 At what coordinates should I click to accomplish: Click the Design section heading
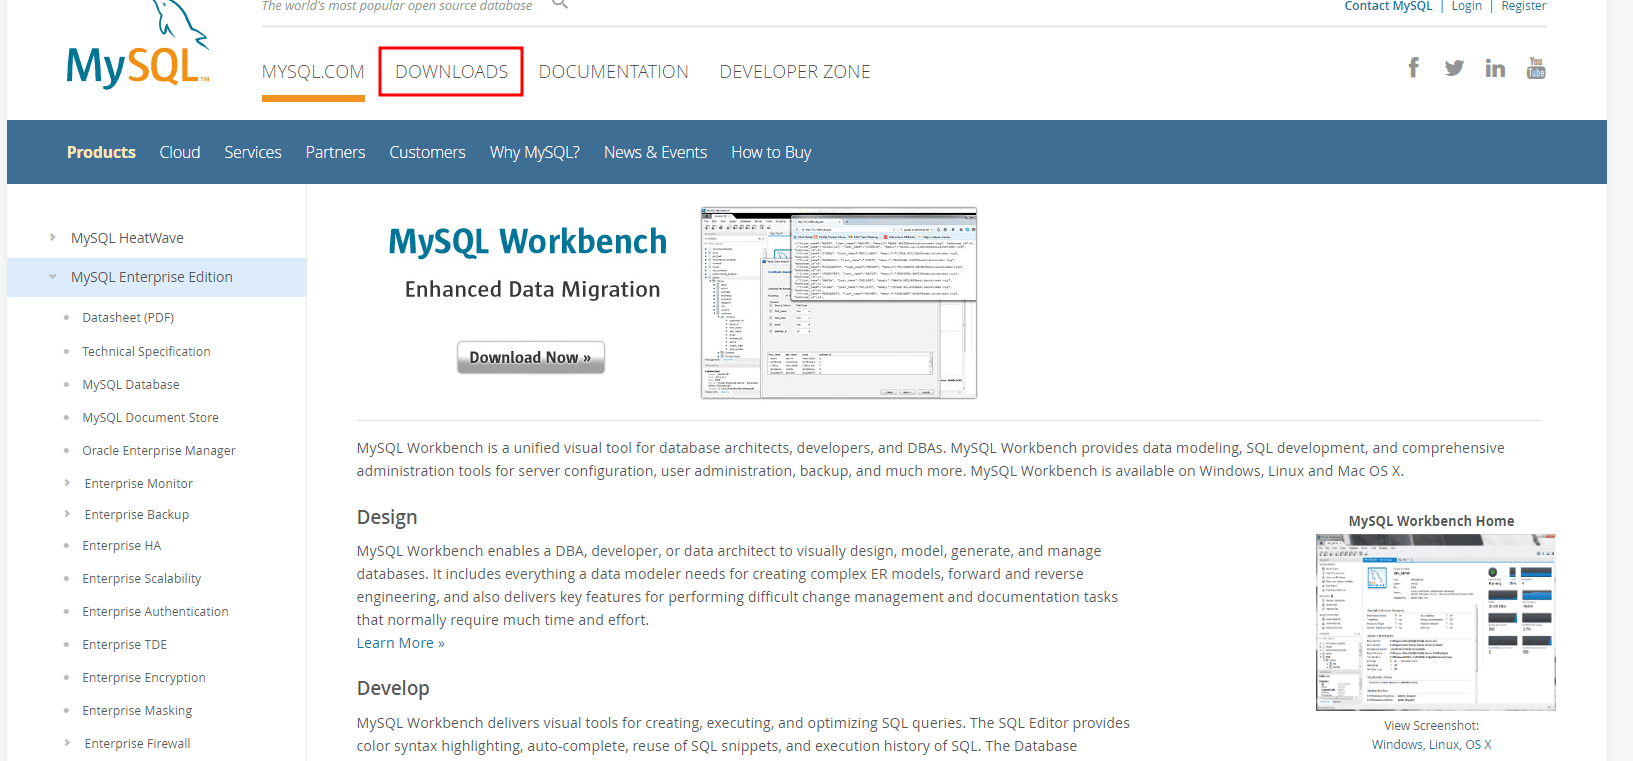[387, 517]
